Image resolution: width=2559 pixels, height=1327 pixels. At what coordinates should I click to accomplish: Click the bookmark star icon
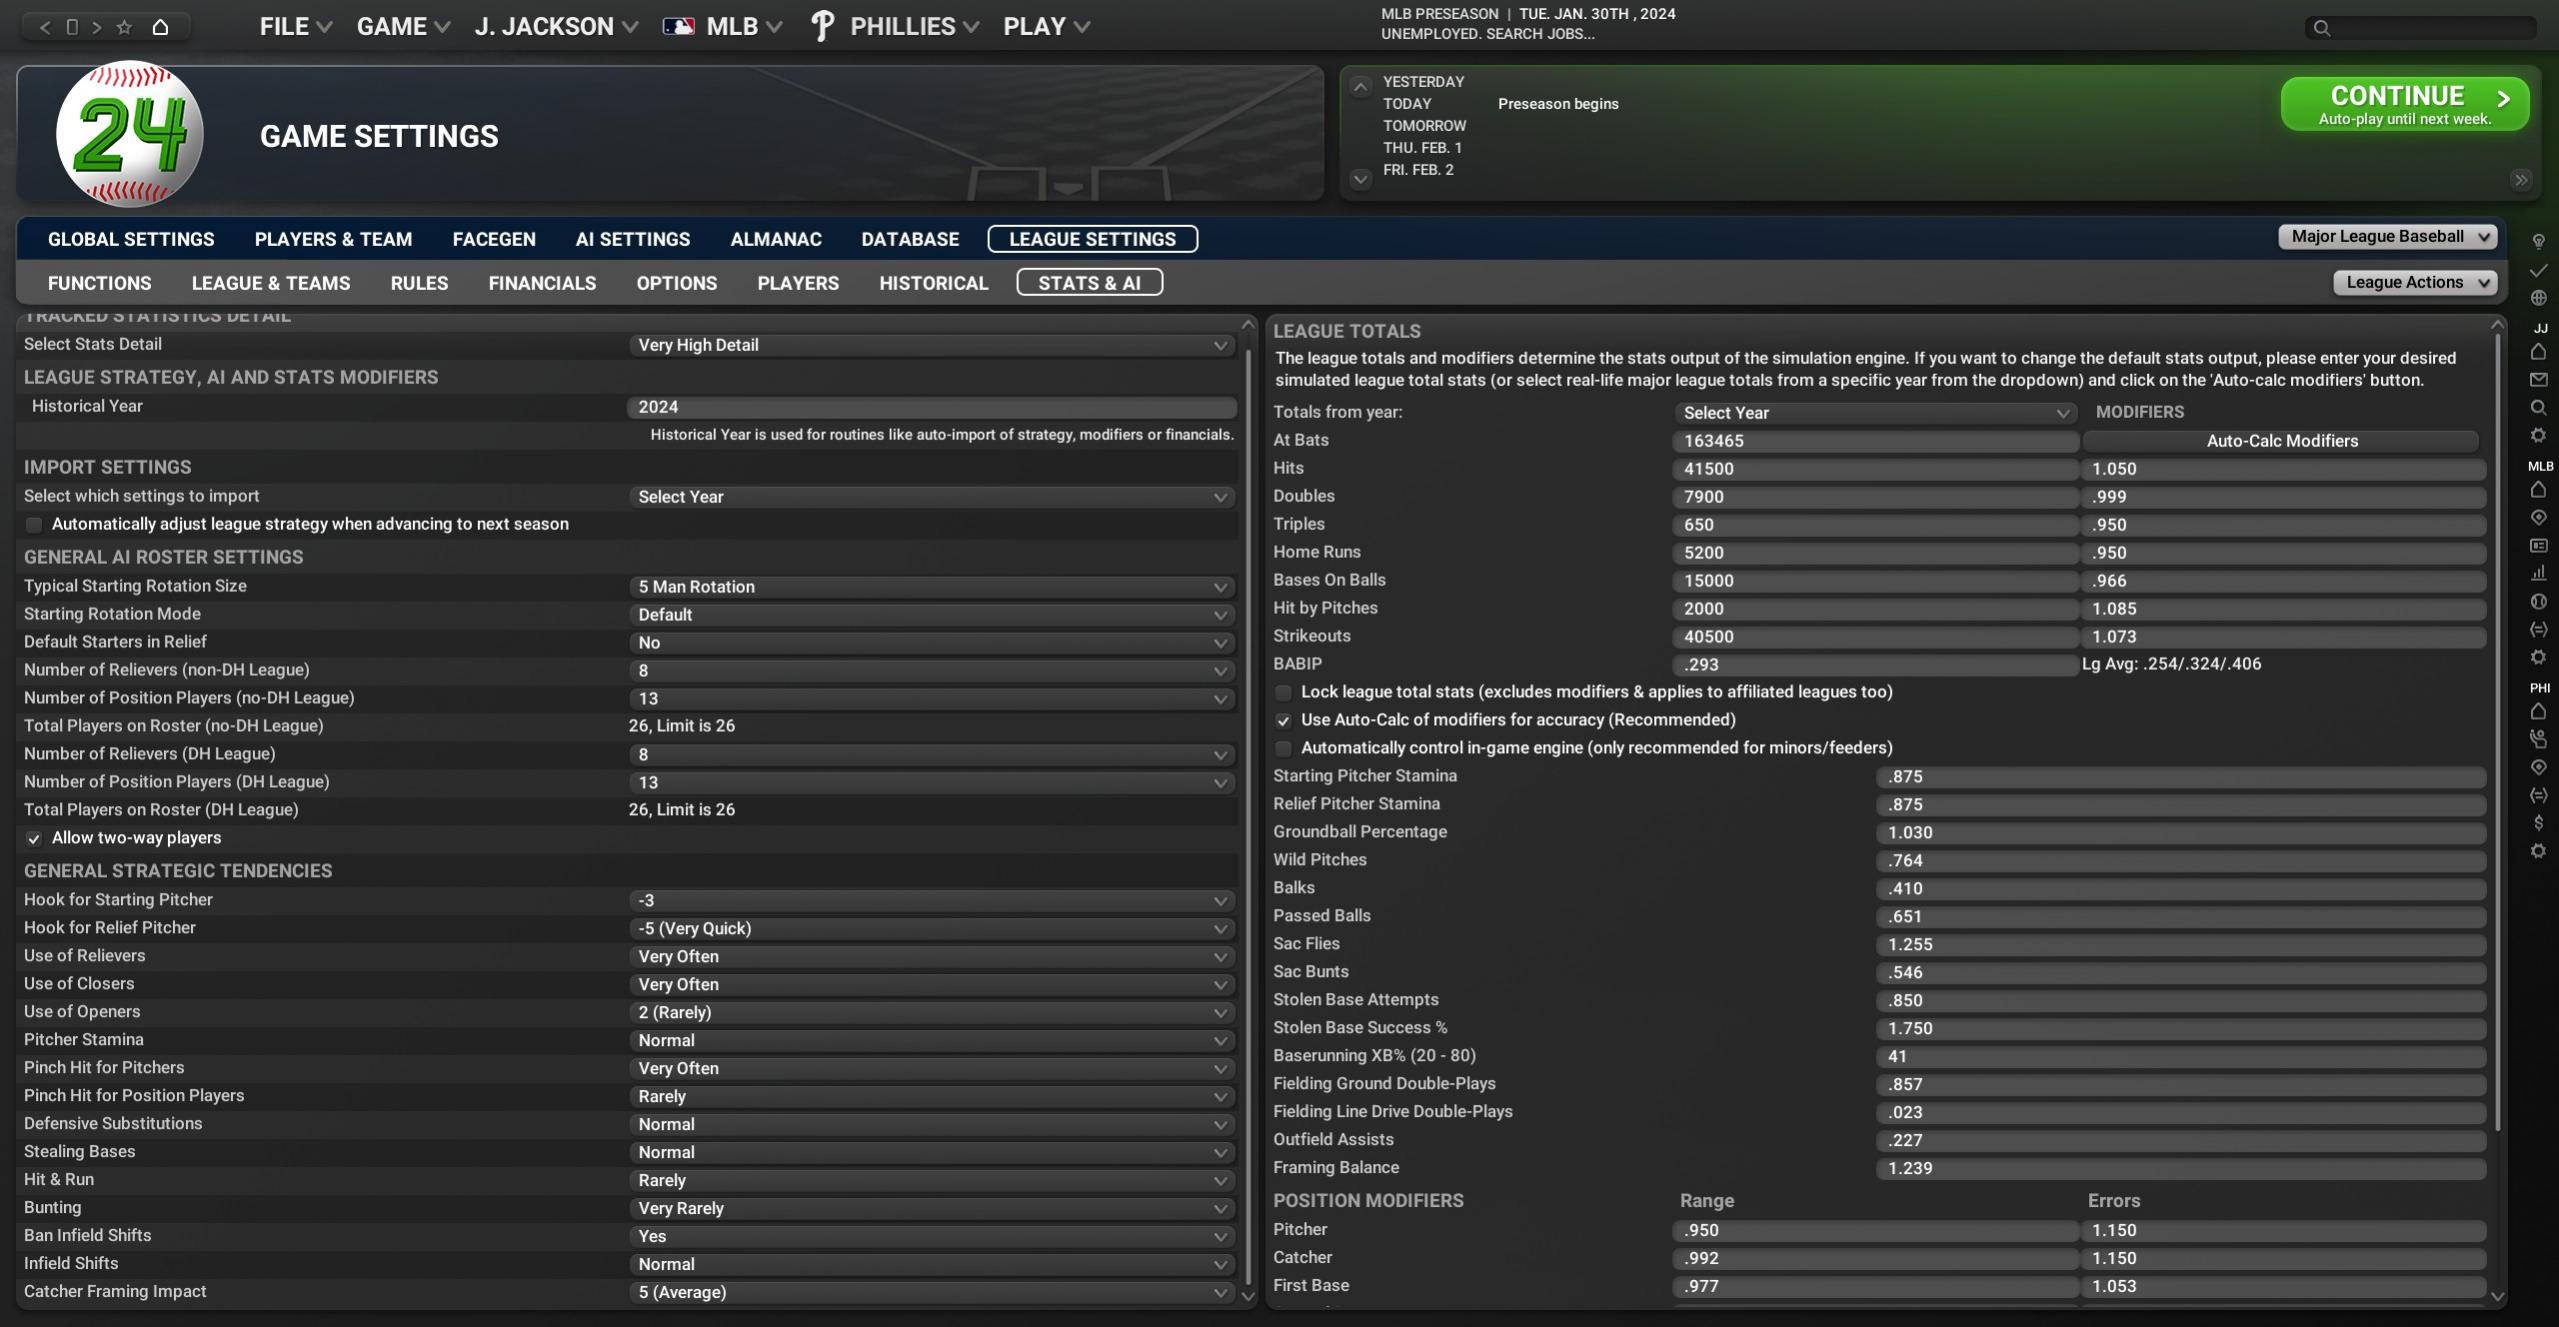[x=124, y=27]
